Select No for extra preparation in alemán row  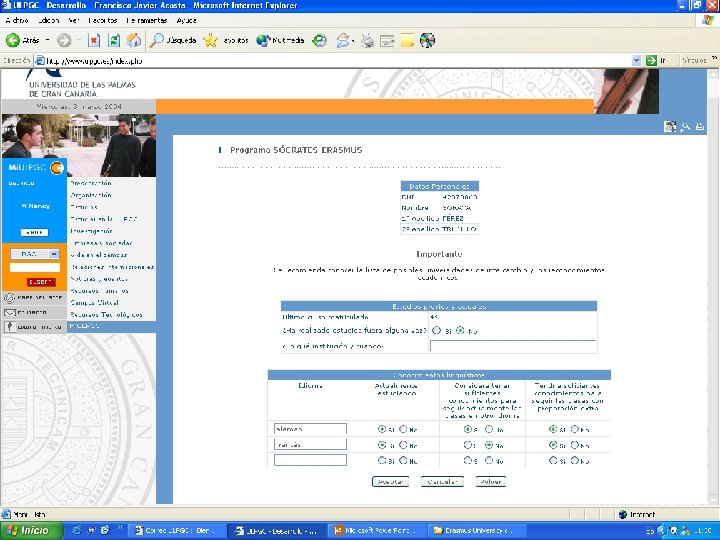point(574,429)
